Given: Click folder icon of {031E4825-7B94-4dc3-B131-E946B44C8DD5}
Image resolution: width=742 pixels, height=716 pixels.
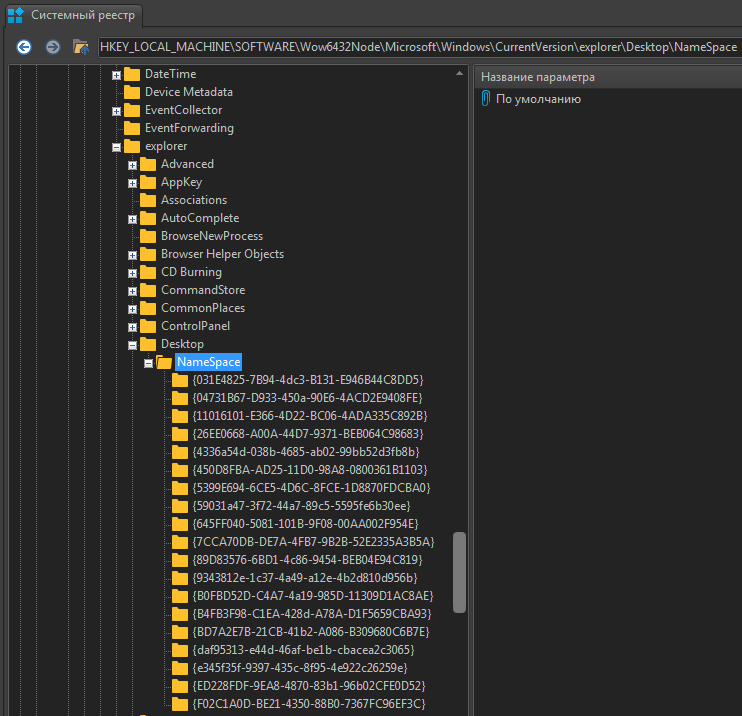Looking at the screenshot, I should click(180, 380).
